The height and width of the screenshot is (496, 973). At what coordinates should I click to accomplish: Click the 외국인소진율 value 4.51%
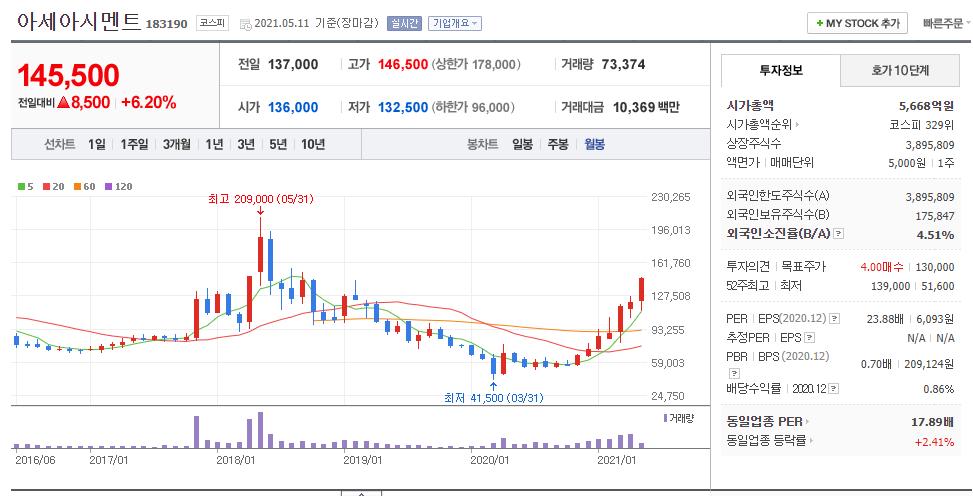tap(935, 235)
